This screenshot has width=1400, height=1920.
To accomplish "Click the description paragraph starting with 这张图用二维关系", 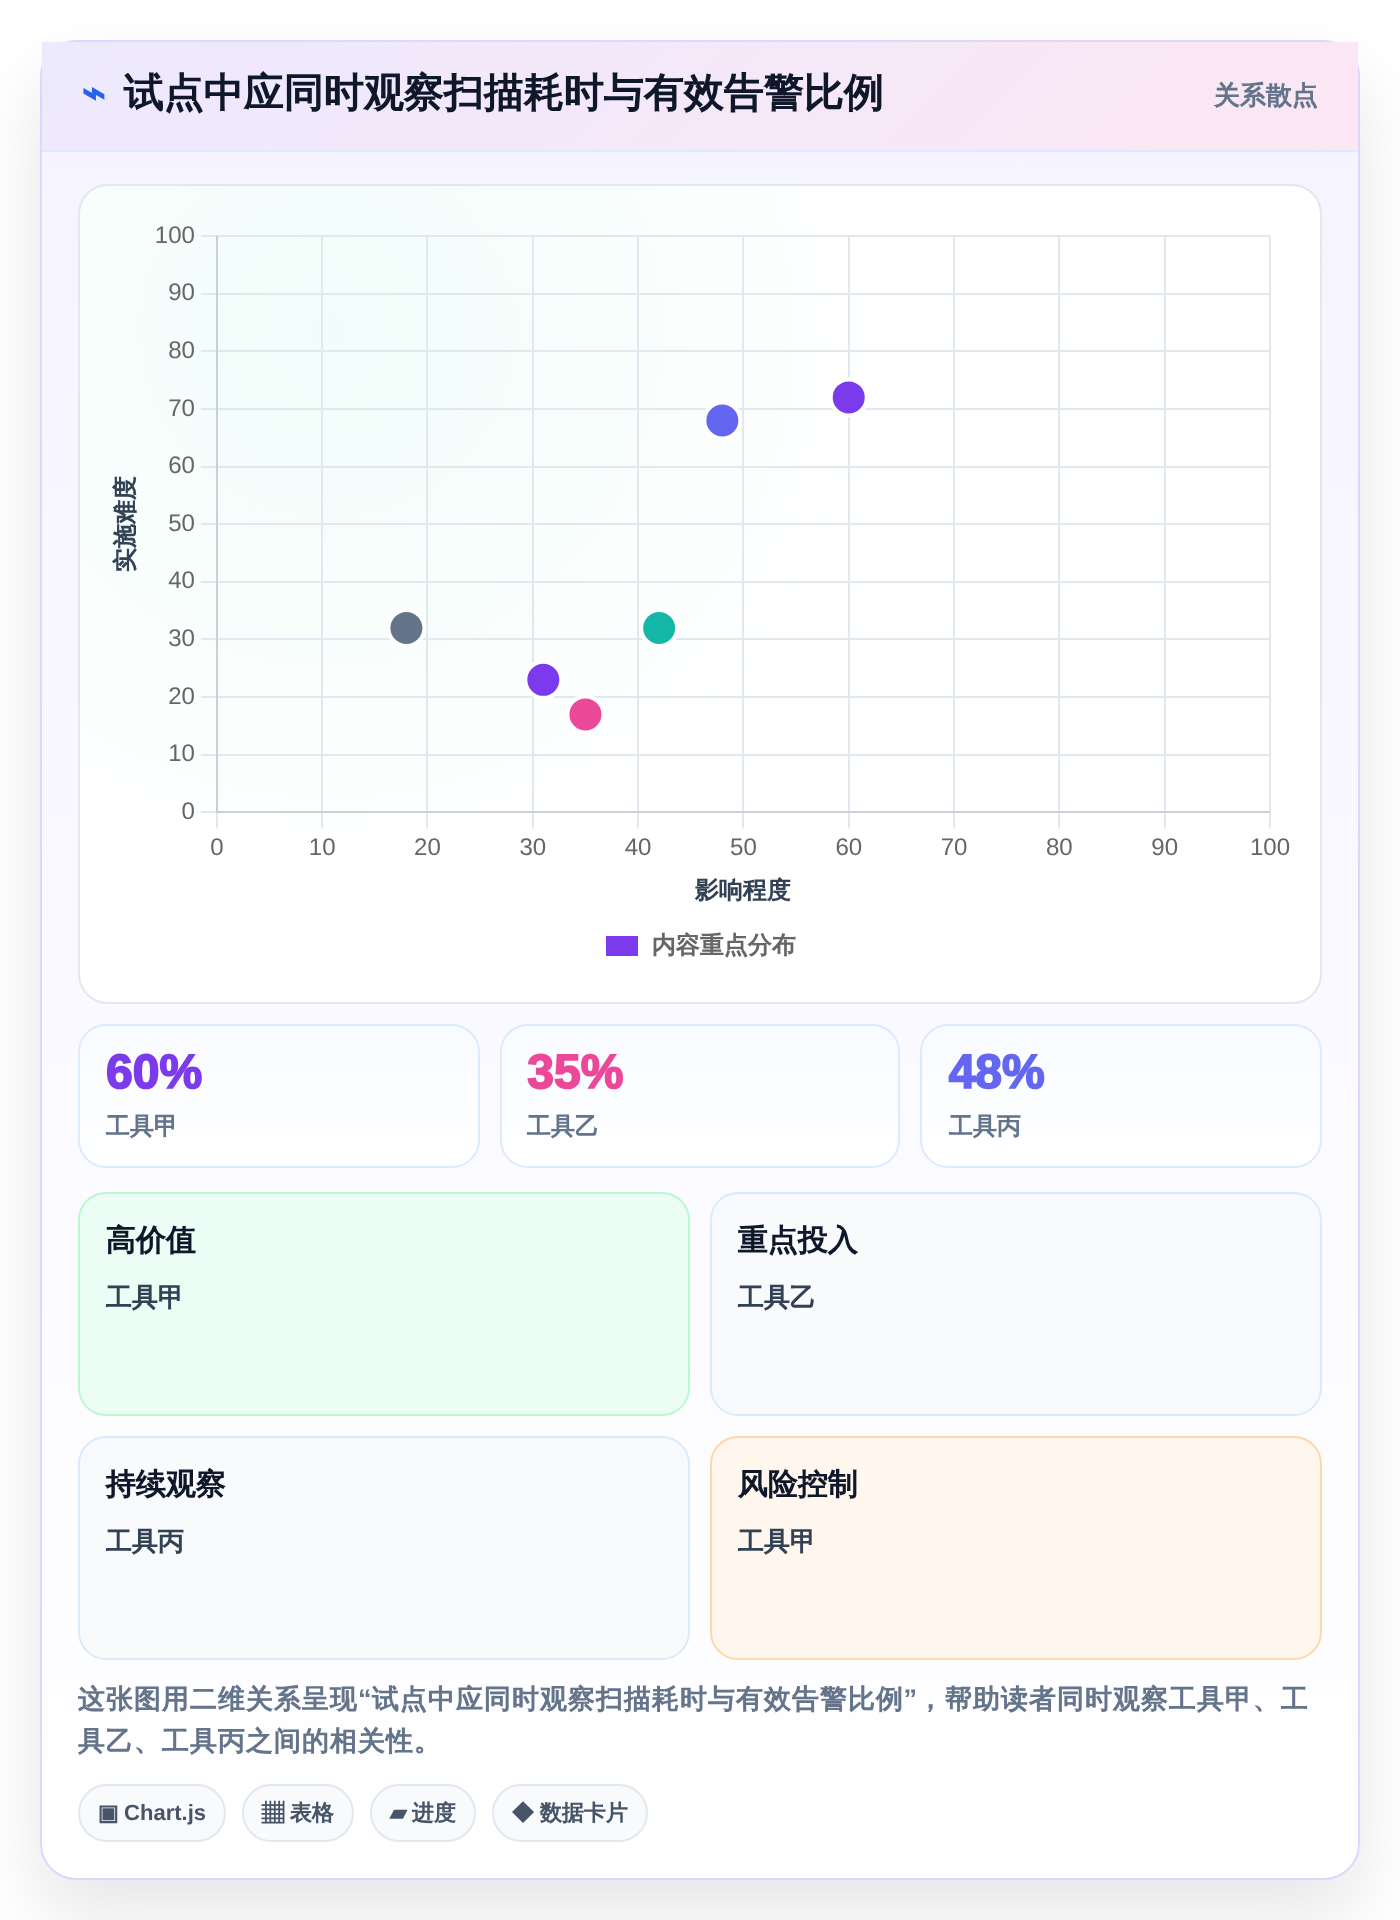I will pyautogui.click(x=693, y=1720).
